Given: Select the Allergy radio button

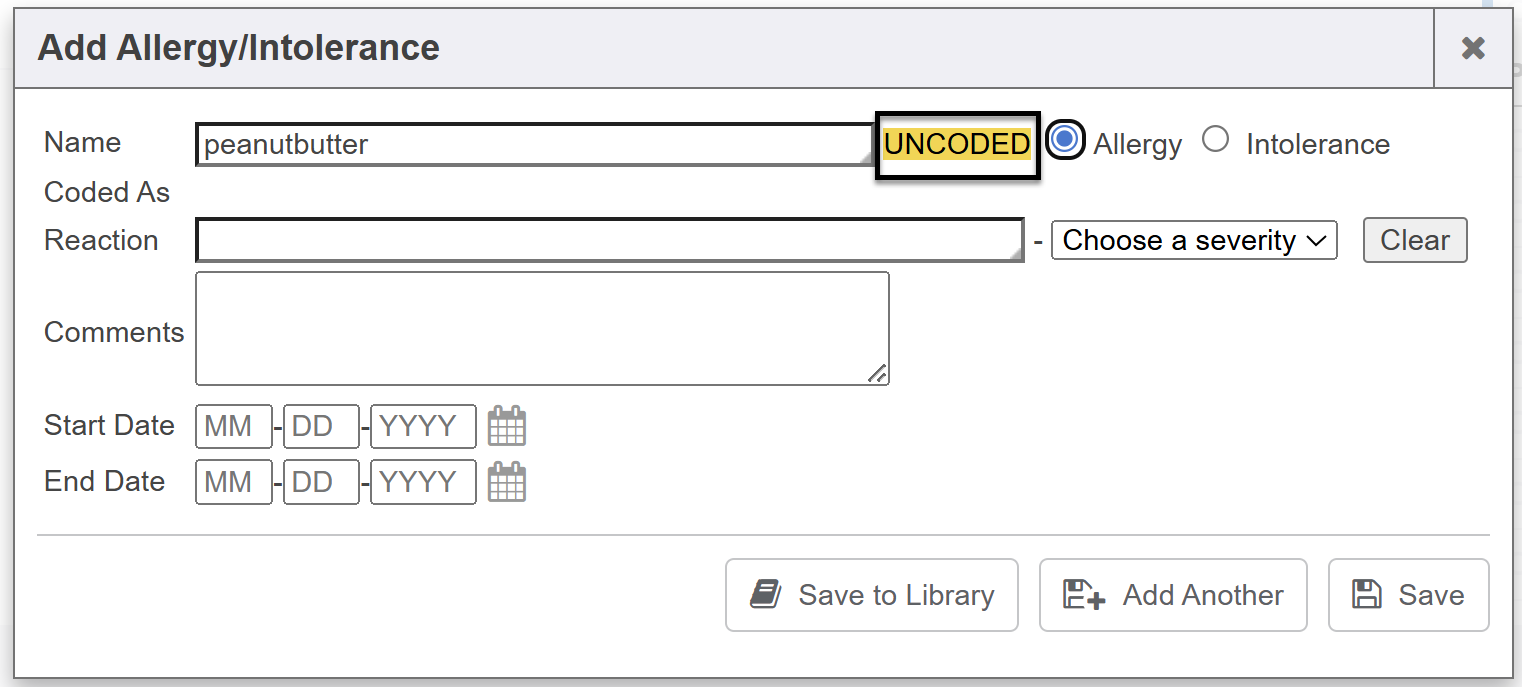Looking at the screenshot, I should tap(1065, 139).
